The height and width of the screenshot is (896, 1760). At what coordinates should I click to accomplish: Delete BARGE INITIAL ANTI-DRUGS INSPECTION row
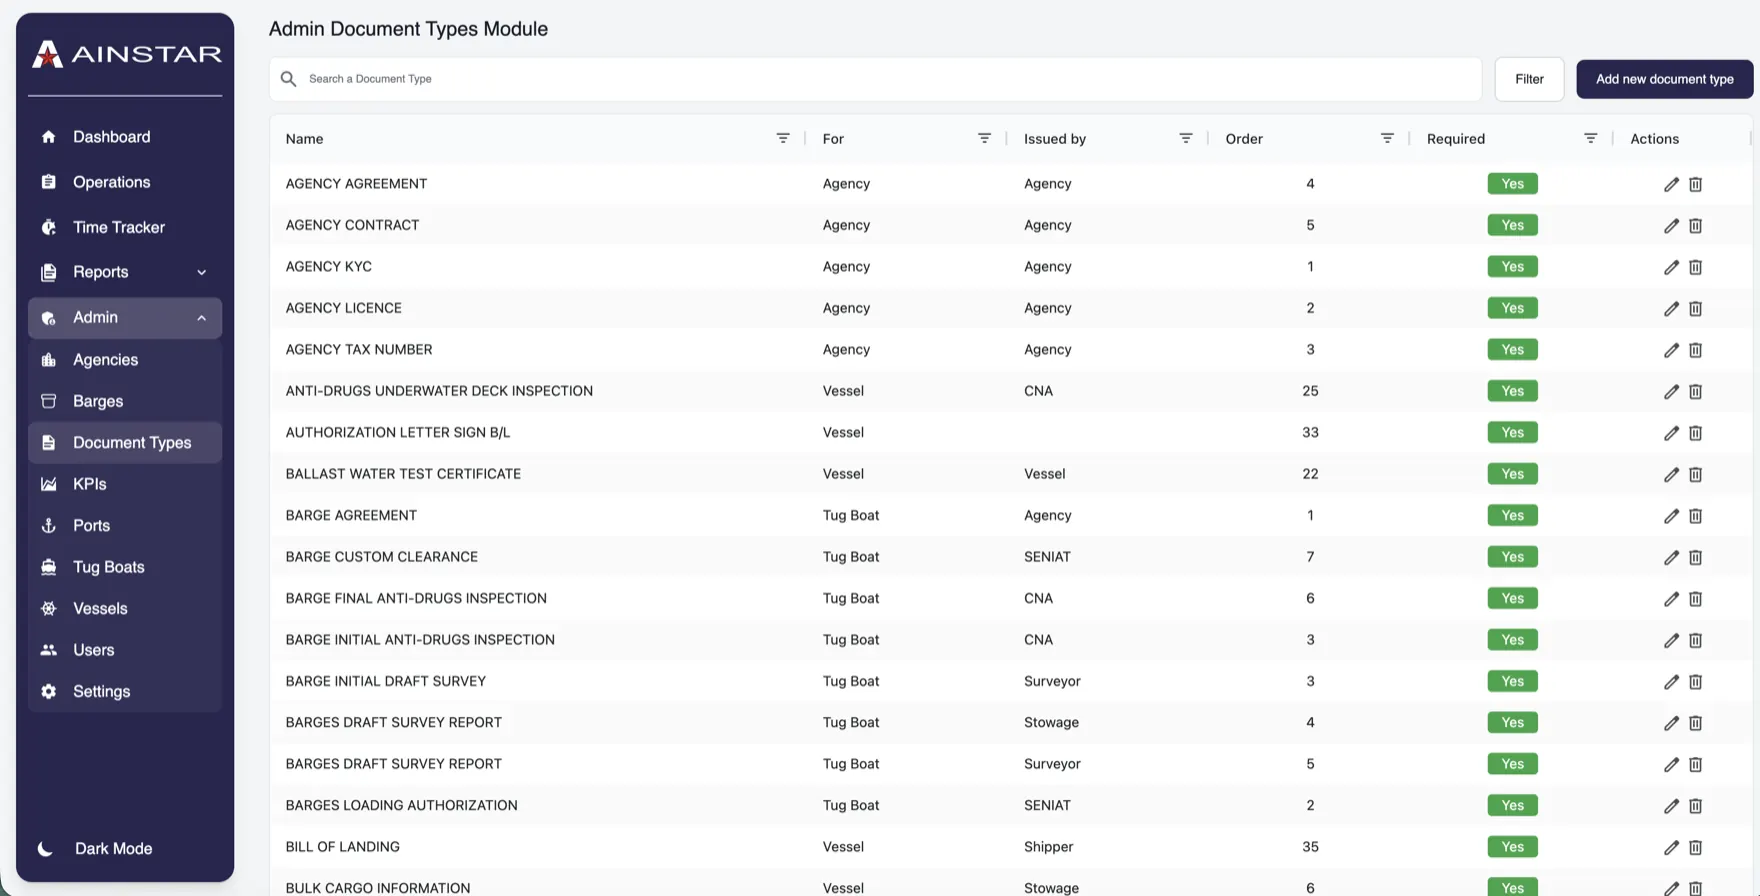1695,641
